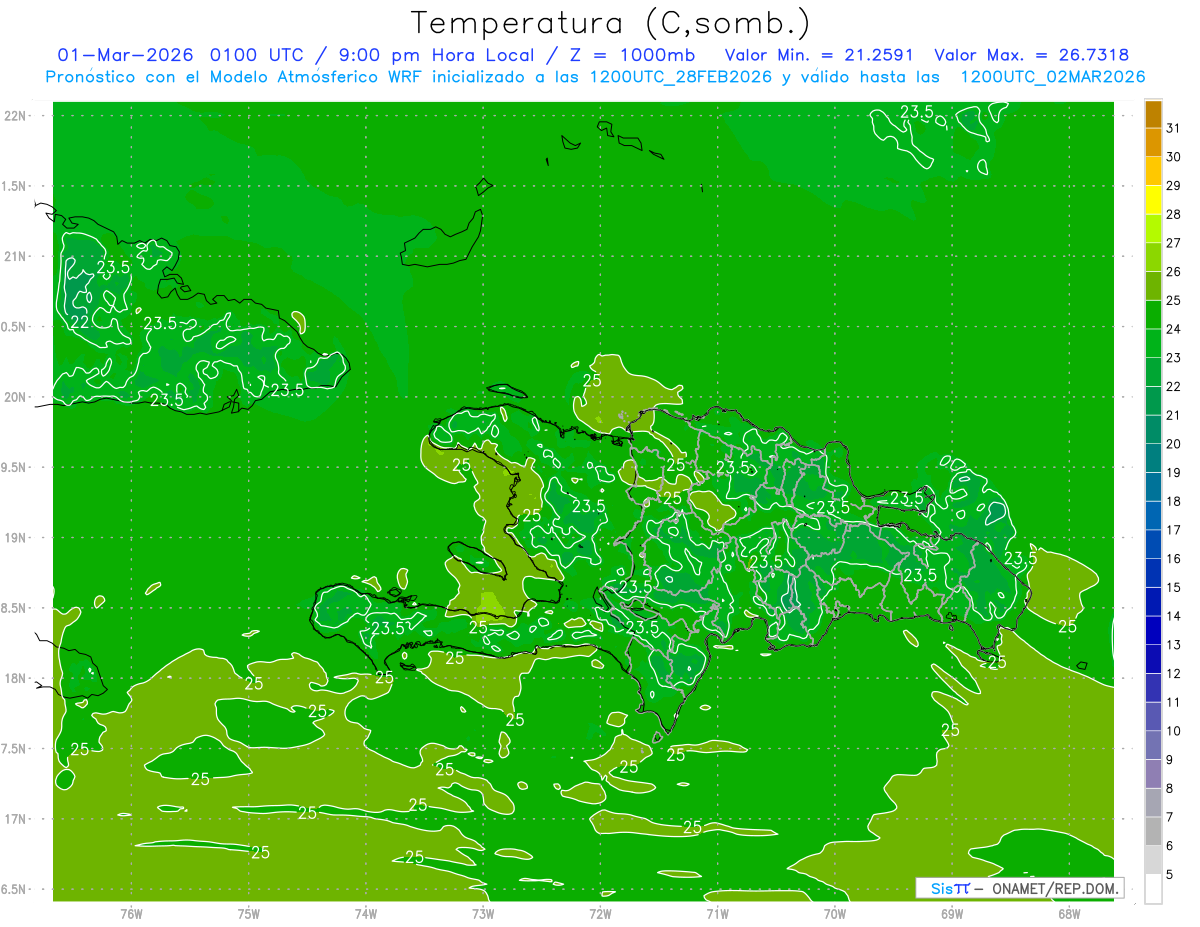
Task: Click the "SisTT – ONAMET/REP.DOM." credit box
Action: coord(1019,888)
